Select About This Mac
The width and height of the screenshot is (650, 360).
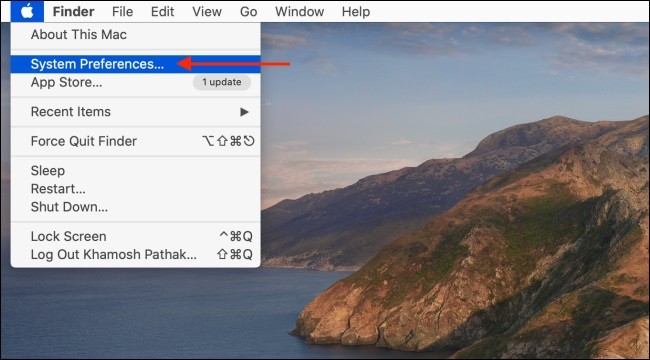136,35
